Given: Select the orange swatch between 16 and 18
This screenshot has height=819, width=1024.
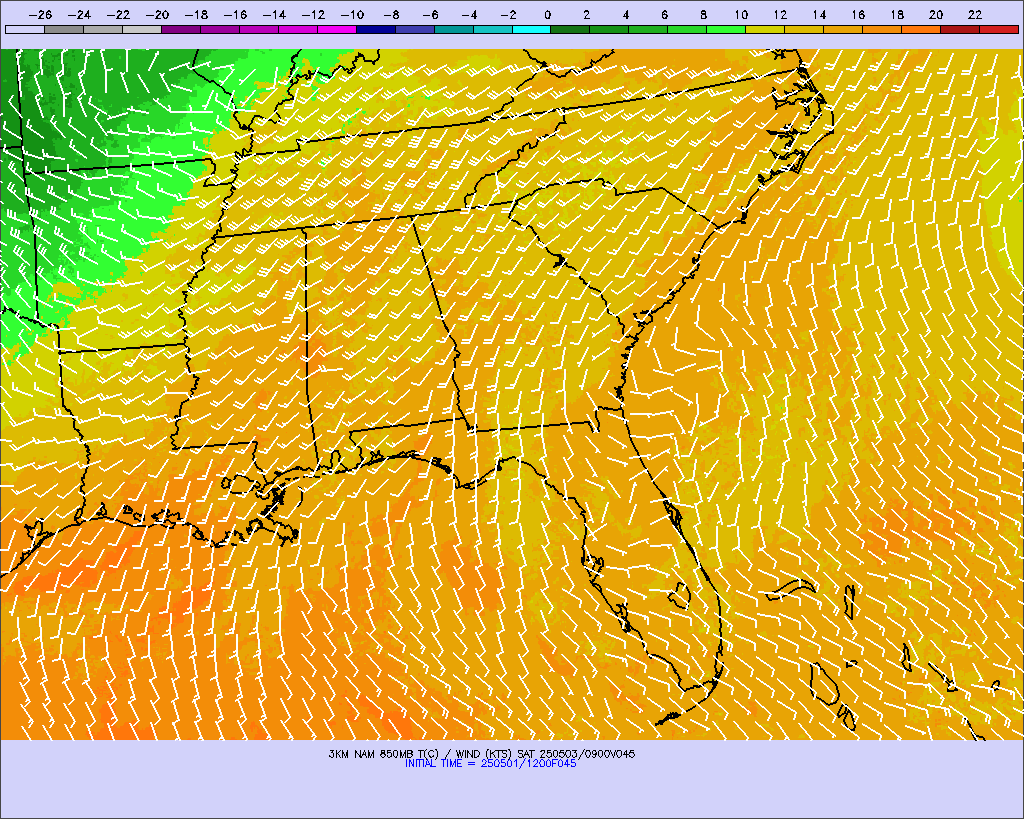Looking at the screenshot, I should tap(882, 29).
